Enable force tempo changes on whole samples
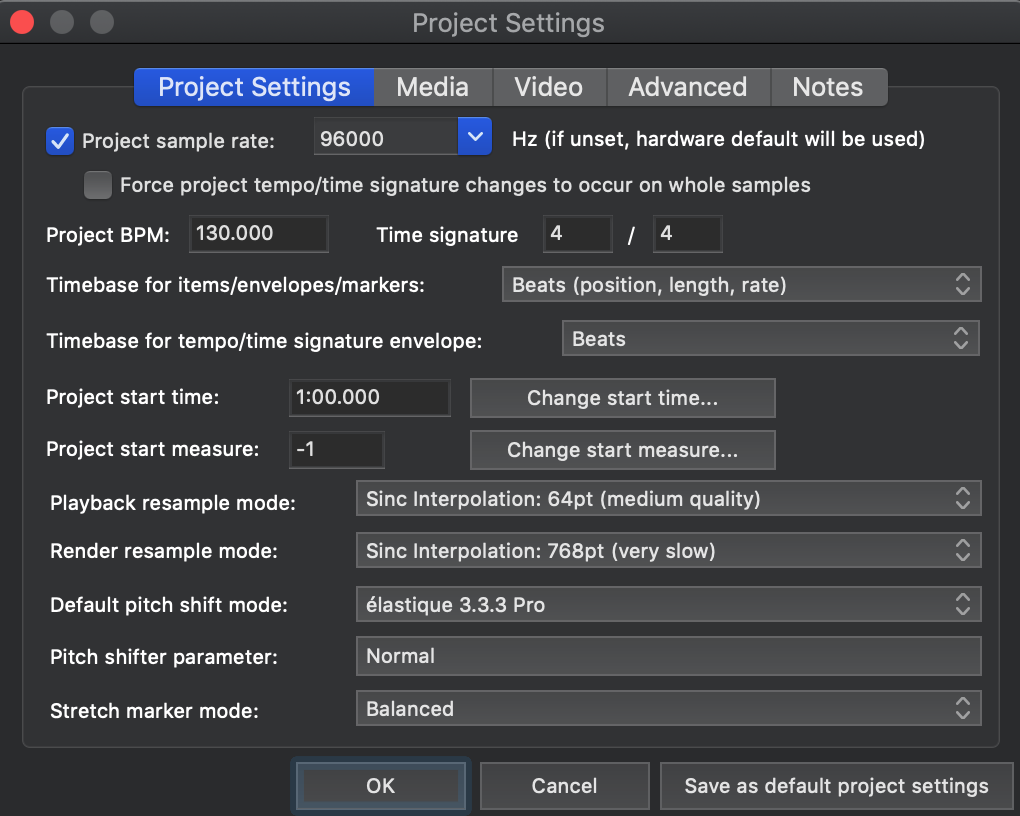 [x=98, y=185]
